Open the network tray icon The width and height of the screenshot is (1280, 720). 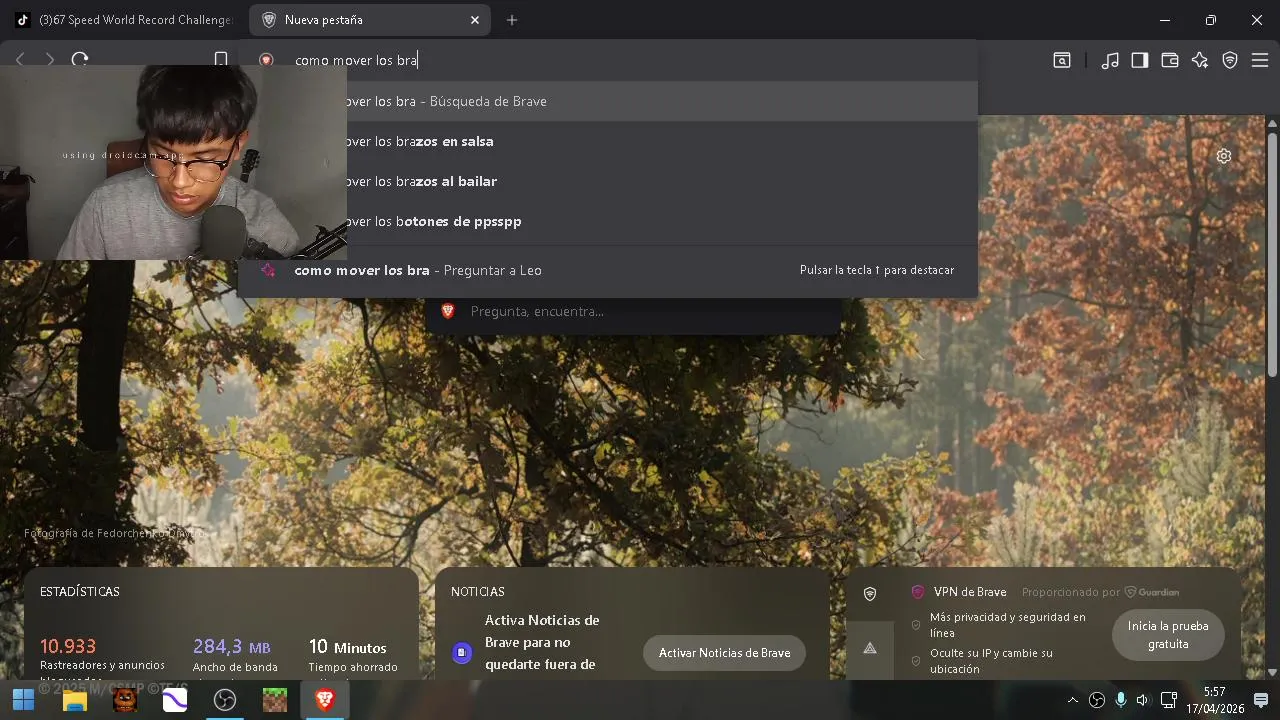pos(1168,700)
